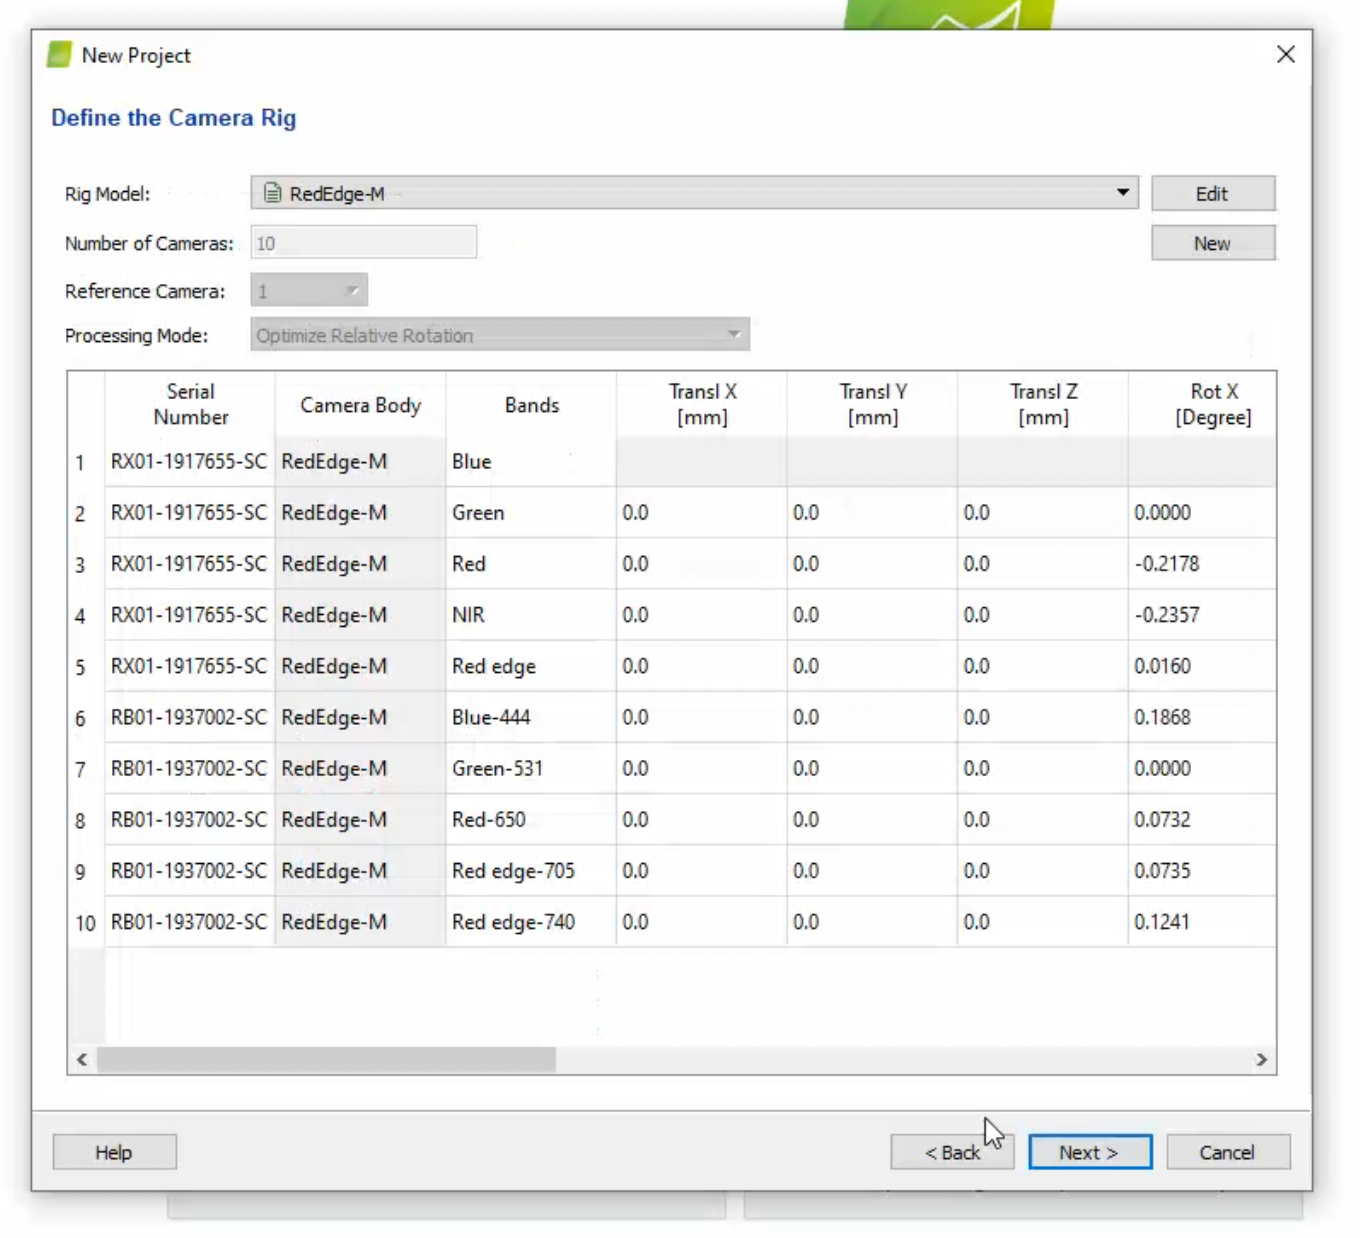This screenshot has height=1238, width=1360.
Task: Click the Red band cell in row 3
Action: 531,564
